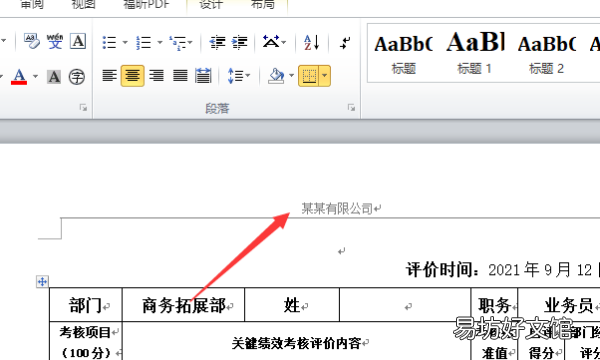Decrease the paragraph indent

217,42
